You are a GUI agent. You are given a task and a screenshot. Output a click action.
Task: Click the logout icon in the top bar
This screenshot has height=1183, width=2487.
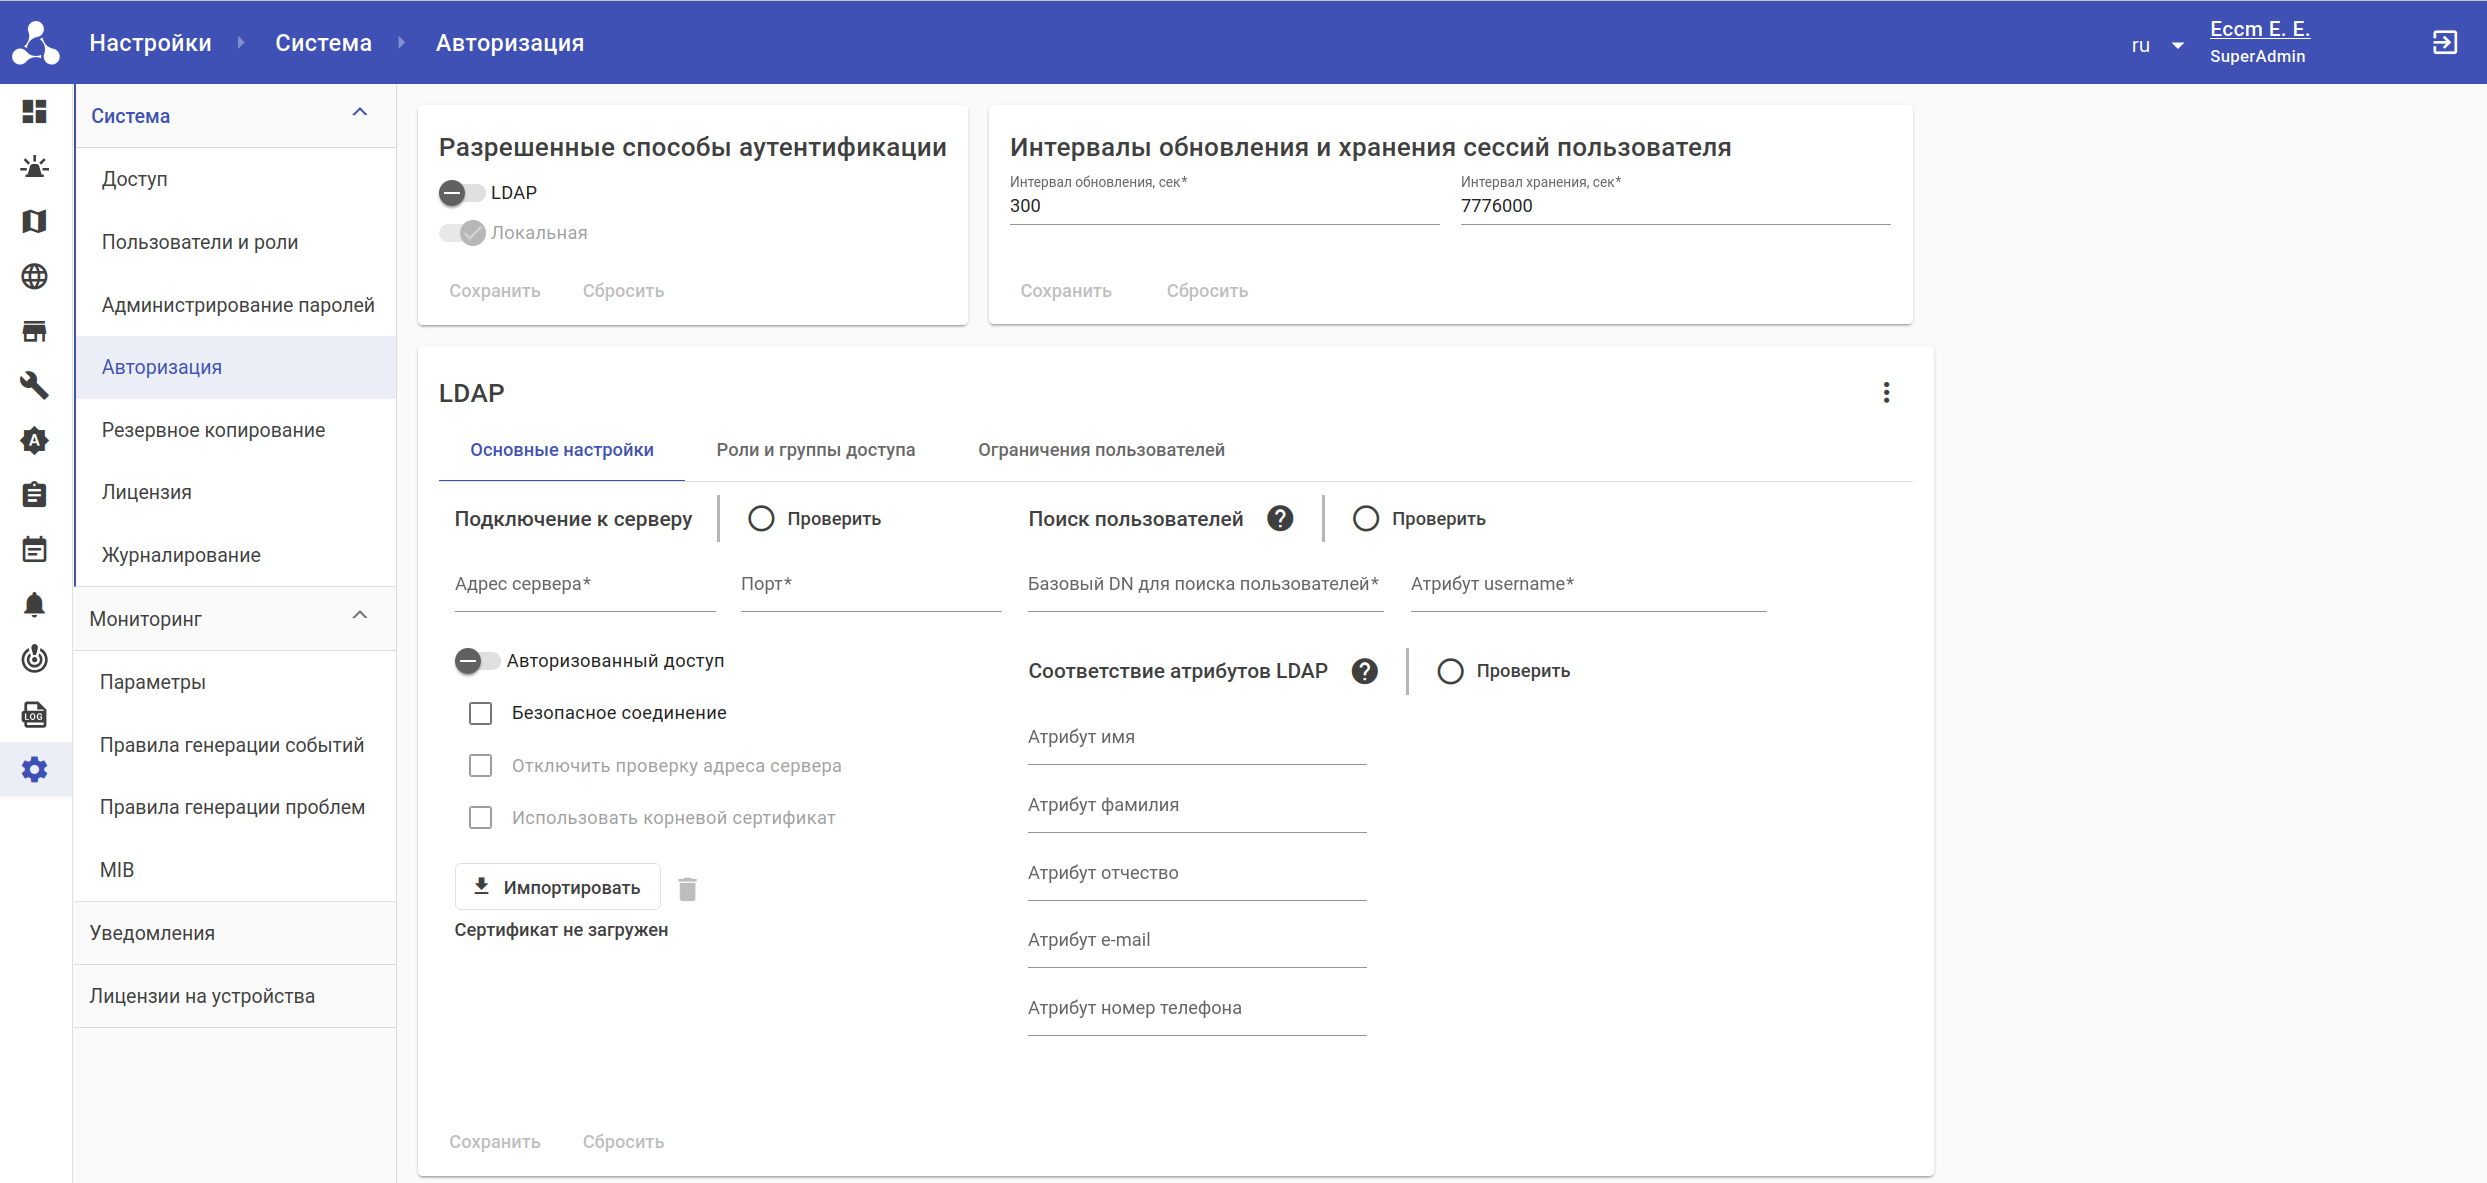pyautogui.click(x=2444, y=43)
